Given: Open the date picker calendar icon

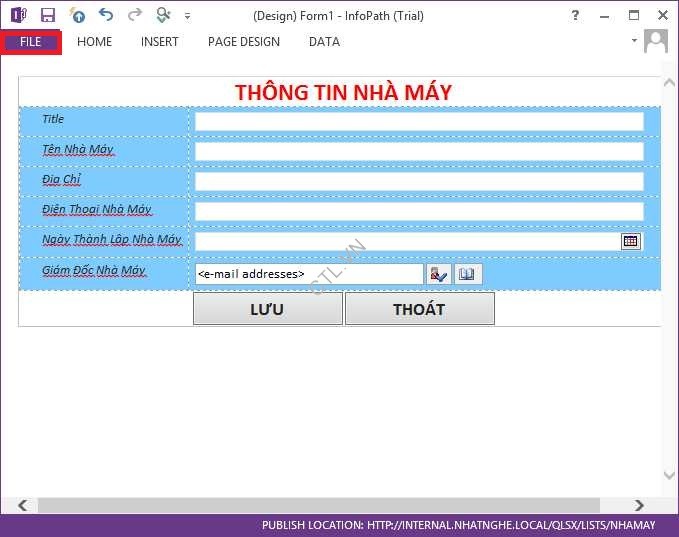Looking at the screenshot, I should (630, 241).
